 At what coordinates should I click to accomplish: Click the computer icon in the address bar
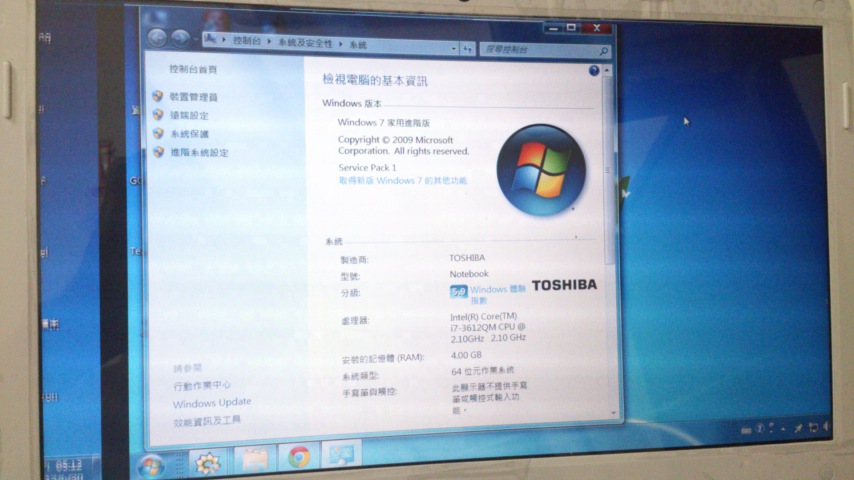click(x=210, y=39)
